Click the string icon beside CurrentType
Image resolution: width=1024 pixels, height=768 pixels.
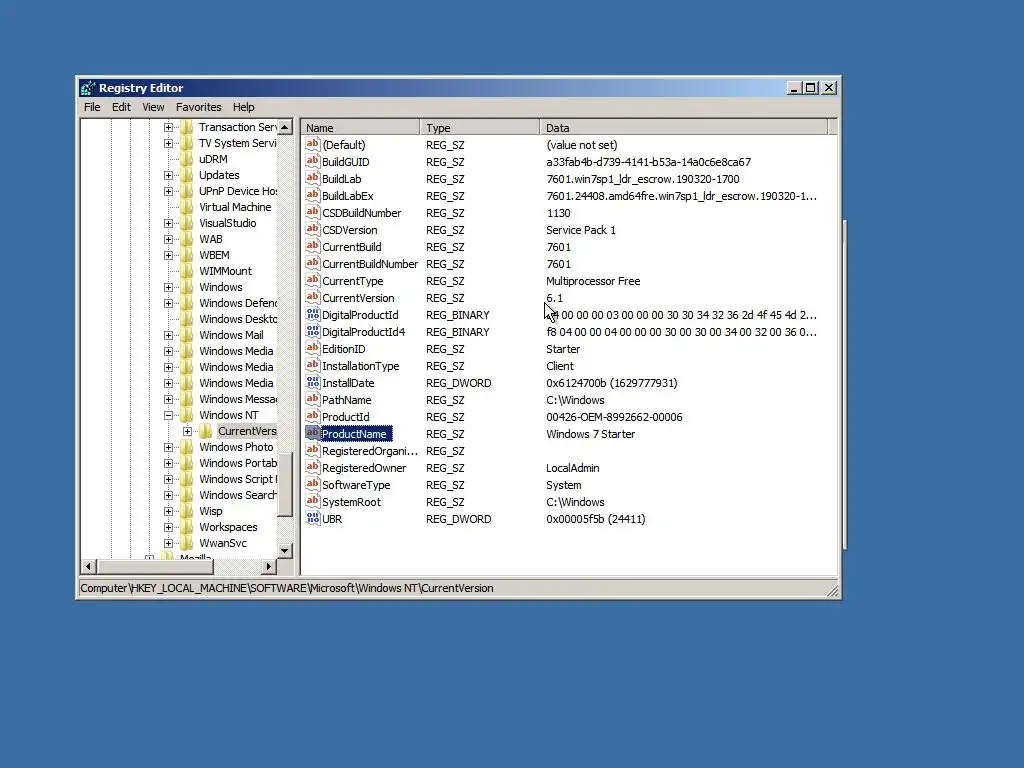[x=313, y=280]
